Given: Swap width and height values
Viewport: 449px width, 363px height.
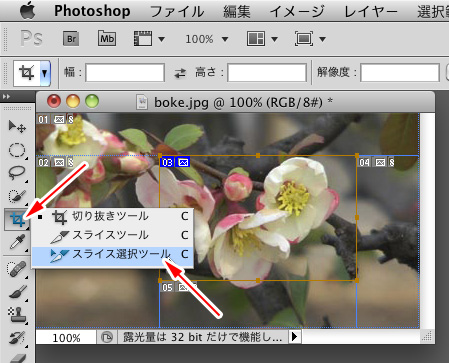Looking at the screenshot, I should (x=180, y=73).
